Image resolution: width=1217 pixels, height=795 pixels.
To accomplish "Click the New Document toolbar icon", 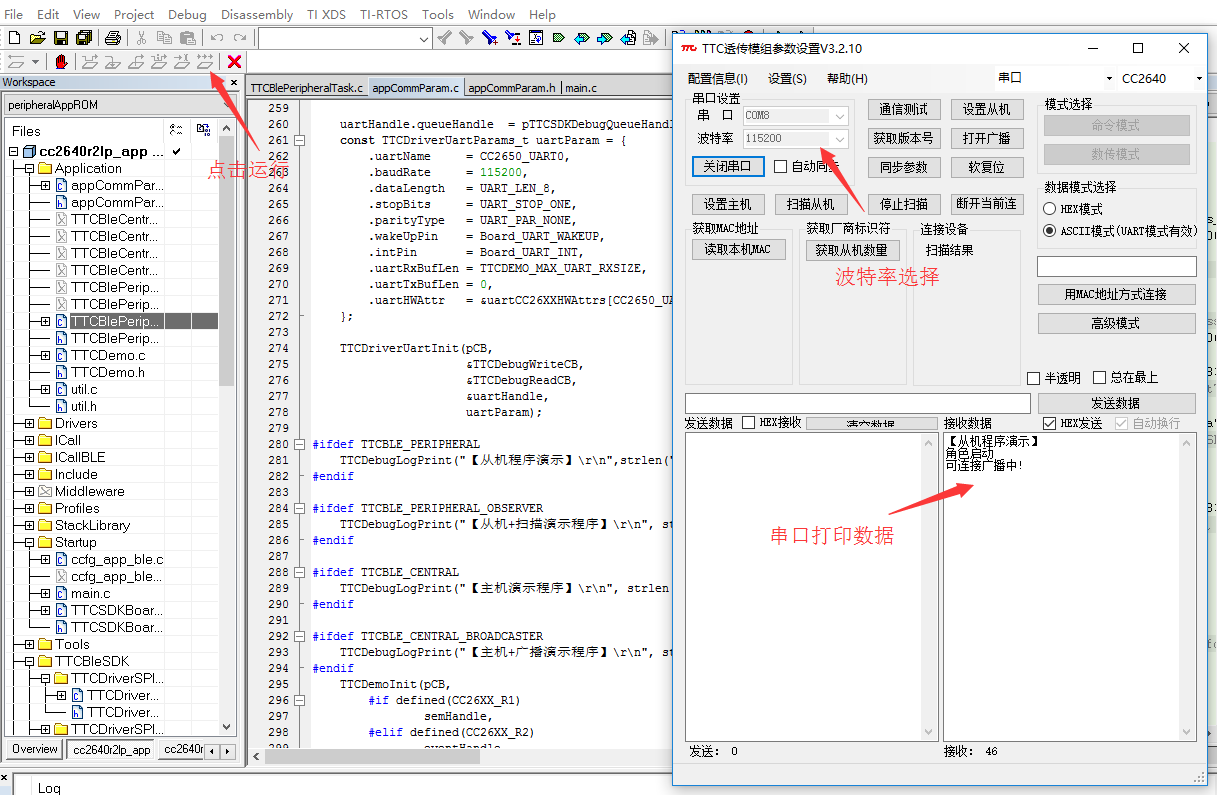I will pos(14,38).
